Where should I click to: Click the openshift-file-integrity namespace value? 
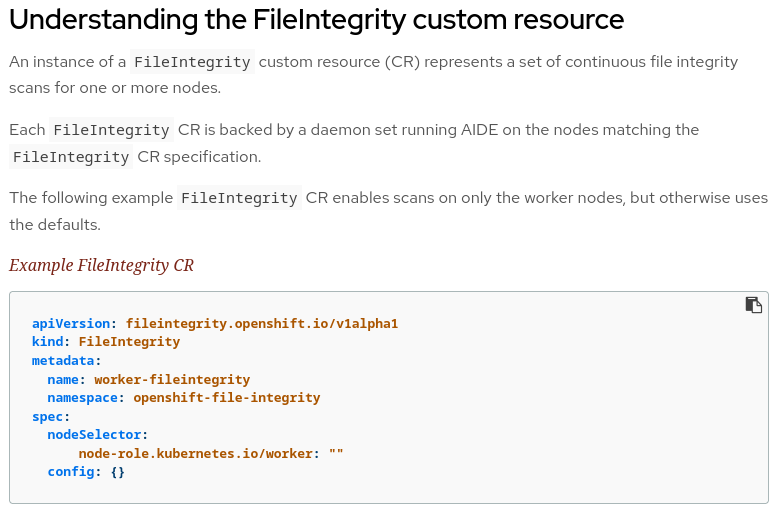tap(227, 397)
